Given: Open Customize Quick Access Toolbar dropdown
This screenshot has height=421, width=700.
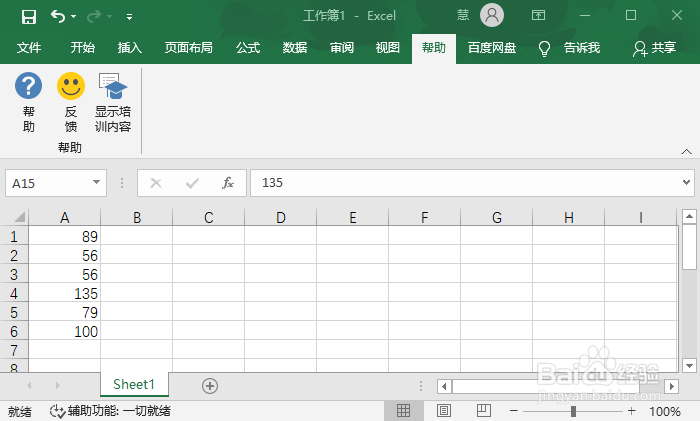Looking at the screenshot, I should pos(129,17).
